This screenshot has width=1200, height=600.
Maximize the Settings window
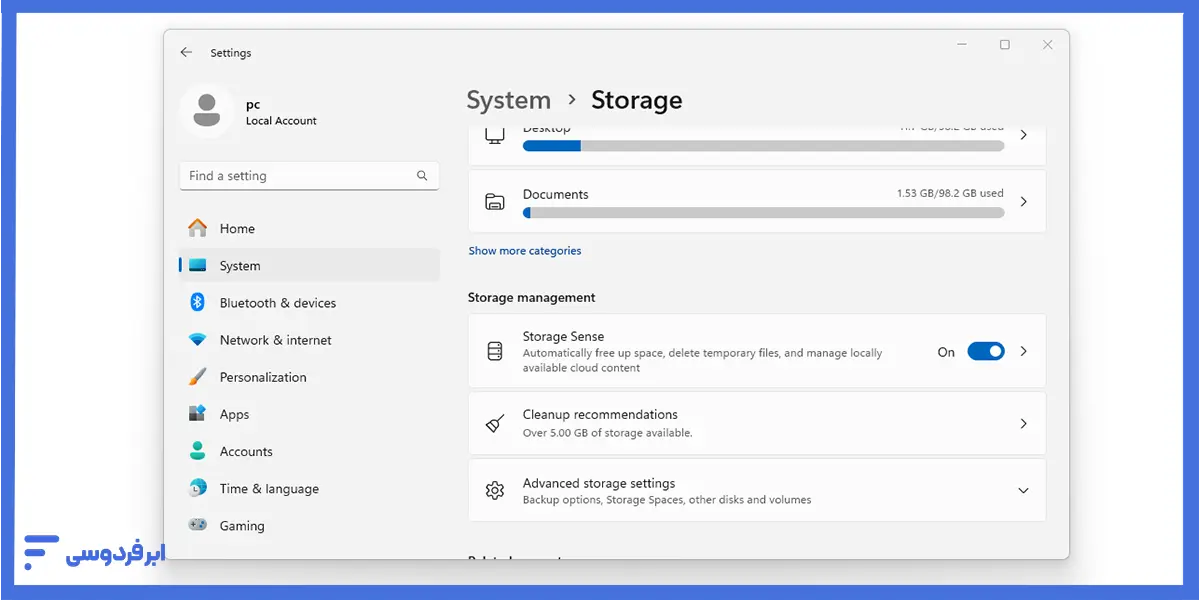point(1005,45)
